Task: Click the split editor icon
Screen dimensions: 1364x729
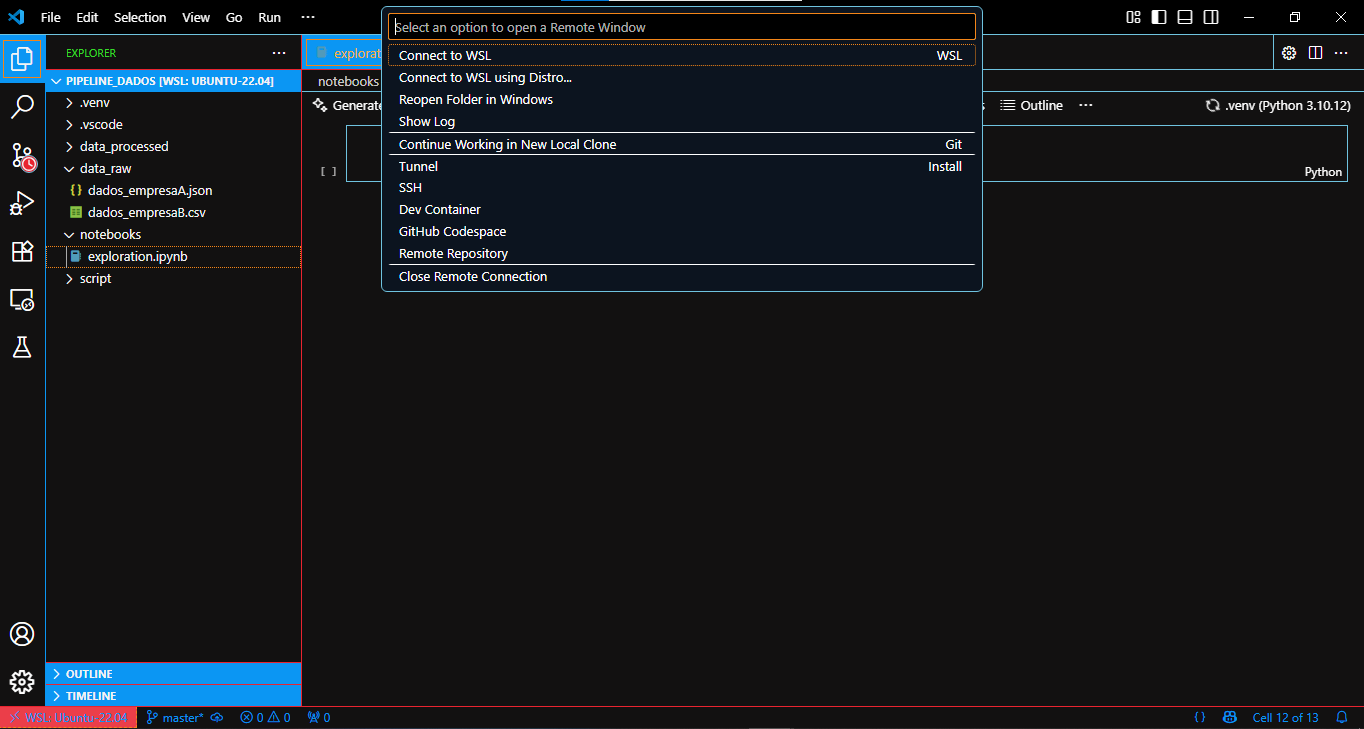Action: point(1315,52)
